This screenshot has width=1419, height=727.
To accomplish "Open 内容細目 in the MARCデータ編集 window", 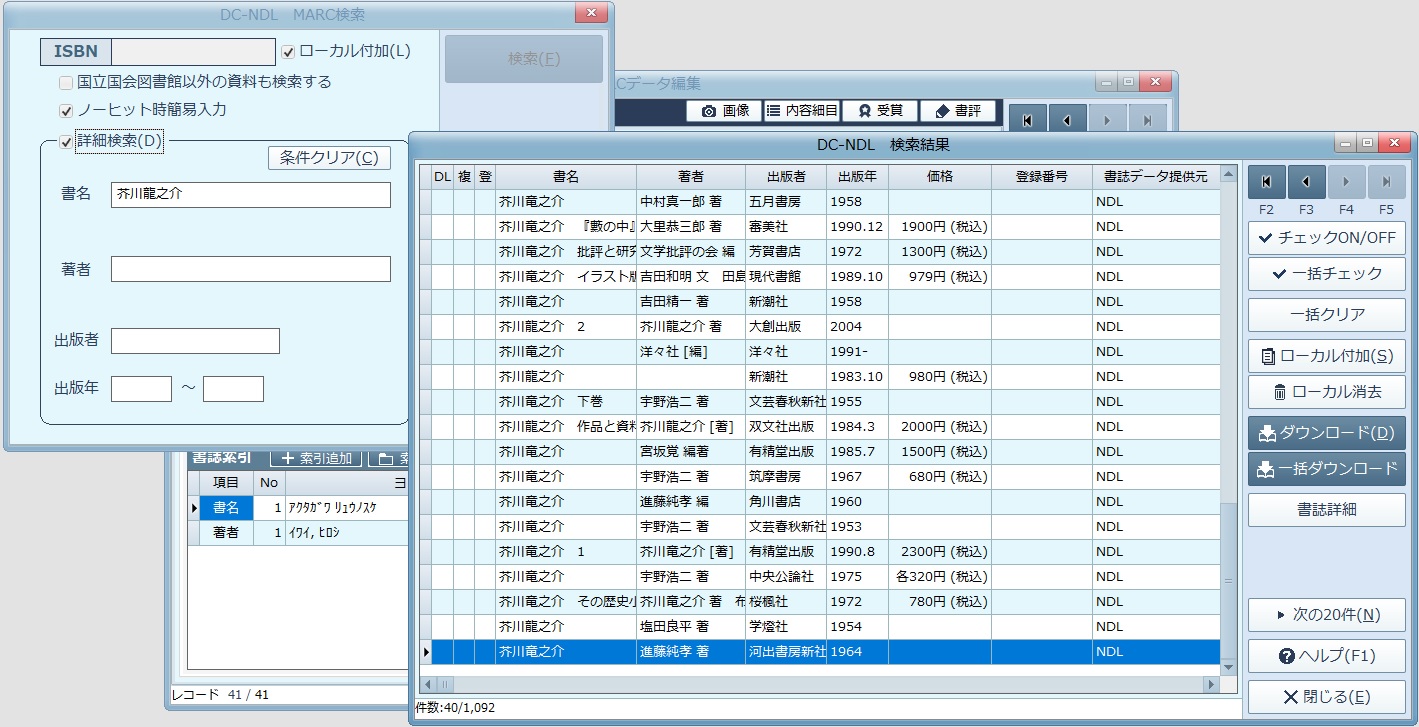I will coord(802,111).
